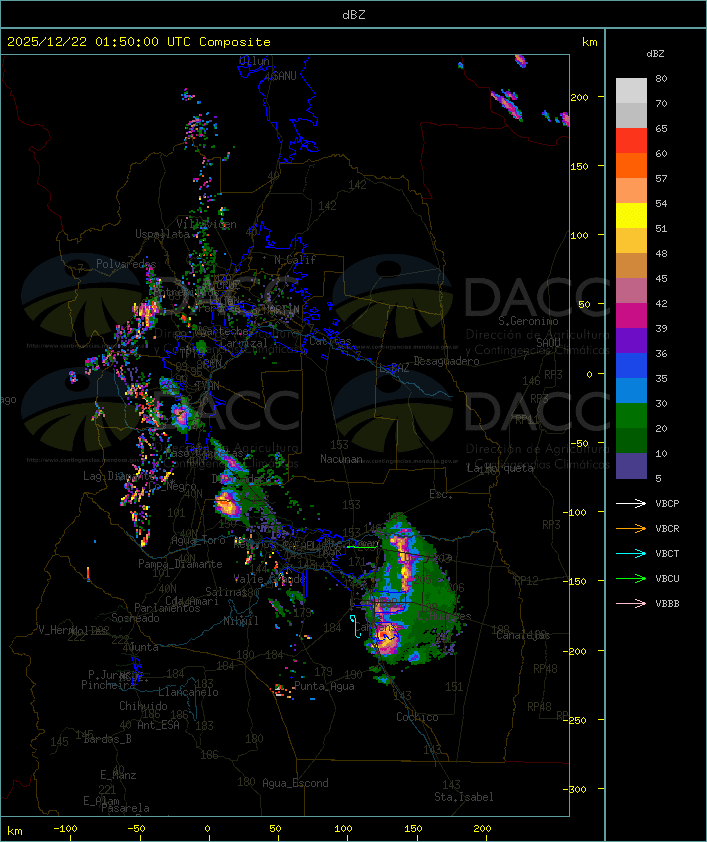
Task: Click the Canalejas place label
Action: (x=523, y=635)
